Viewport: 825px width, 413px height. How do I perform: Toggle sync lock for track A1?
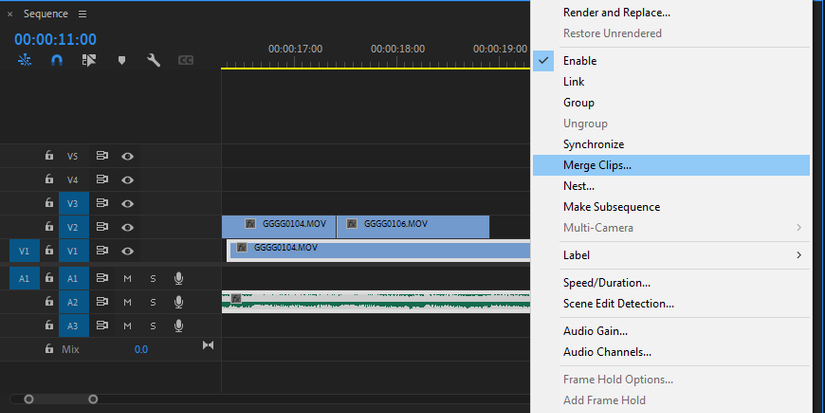102,278
